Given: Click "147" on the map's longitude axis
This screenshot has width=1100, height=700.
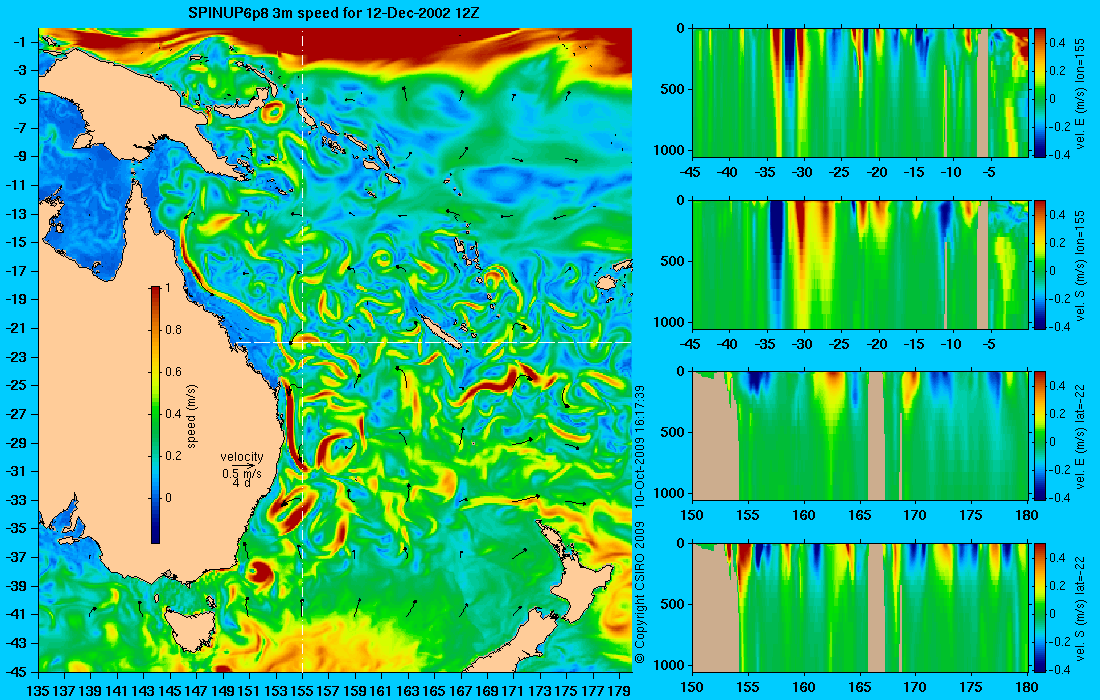Looking at the screenshot, I should click(196, 691).
